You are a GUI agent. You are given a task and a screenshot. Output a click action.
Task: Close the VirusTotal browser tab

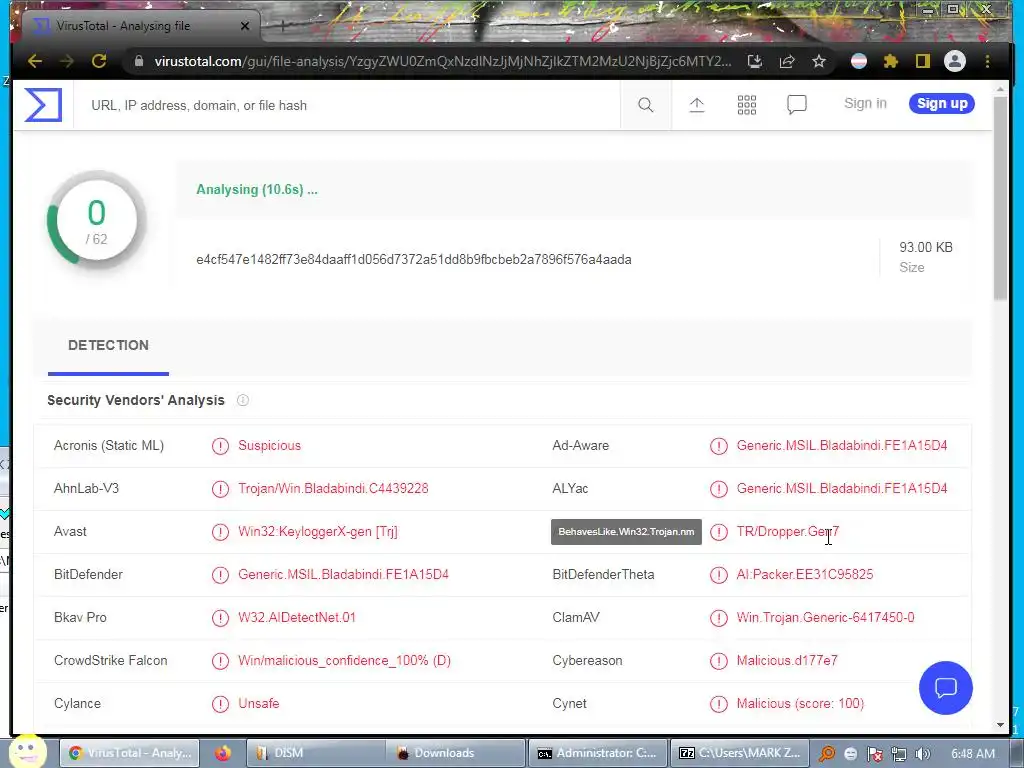[x=245, y=26]
